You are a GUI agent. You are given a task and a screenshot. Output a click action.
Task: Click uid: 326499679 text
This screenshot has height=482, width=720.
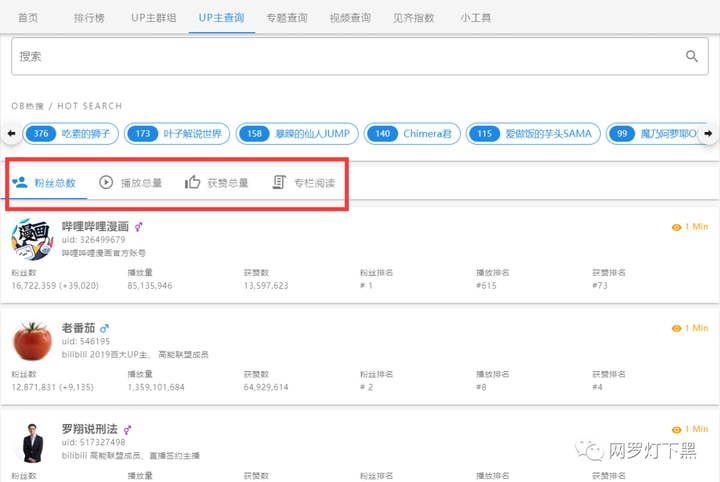click(x=93, y=240)
